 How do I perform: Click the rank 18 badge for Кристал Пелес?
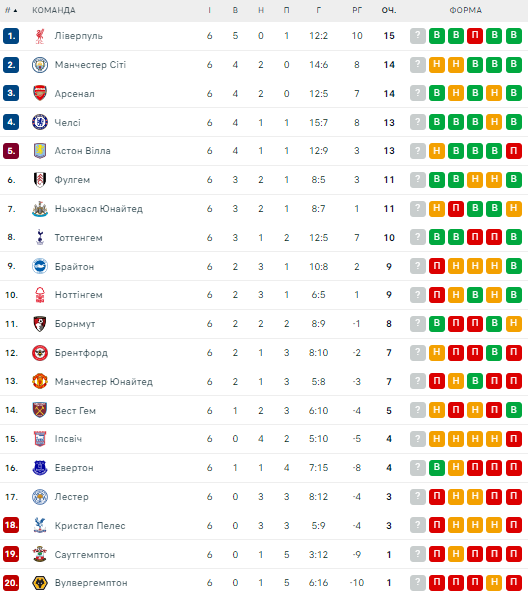pos(11,525)
